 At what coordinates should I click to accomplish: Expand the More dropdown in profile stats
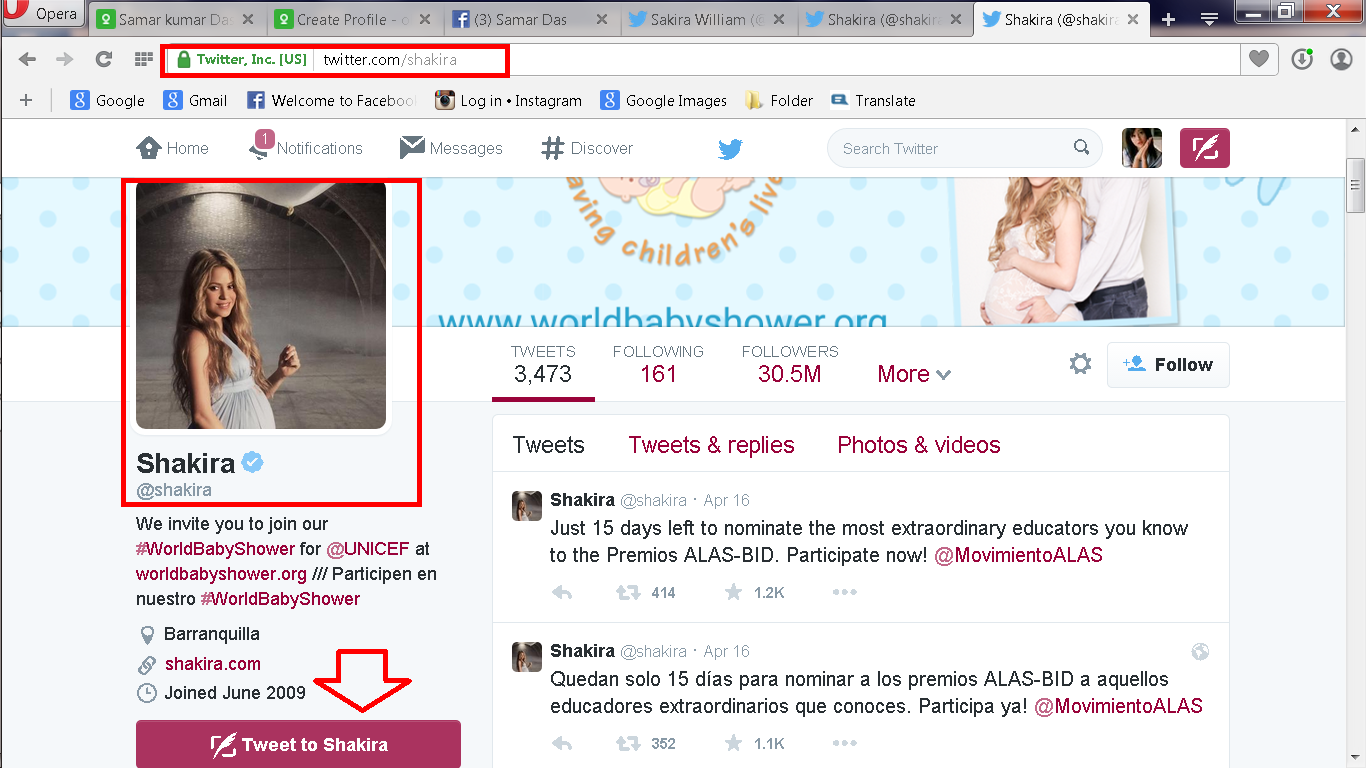pos(914,374)
